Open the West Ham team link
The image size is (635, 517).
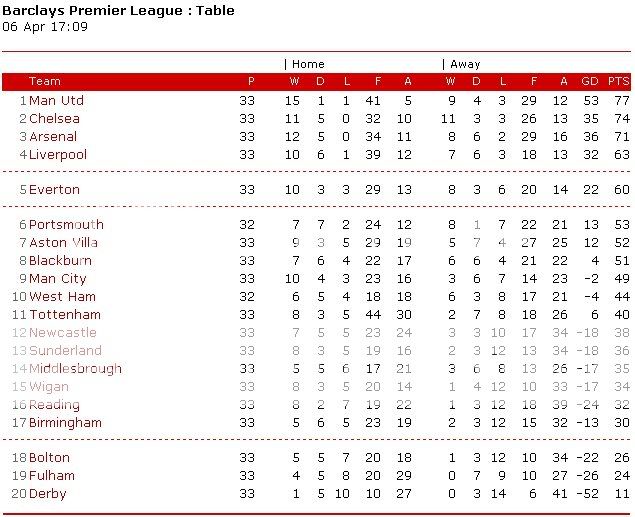pos(62,297)
